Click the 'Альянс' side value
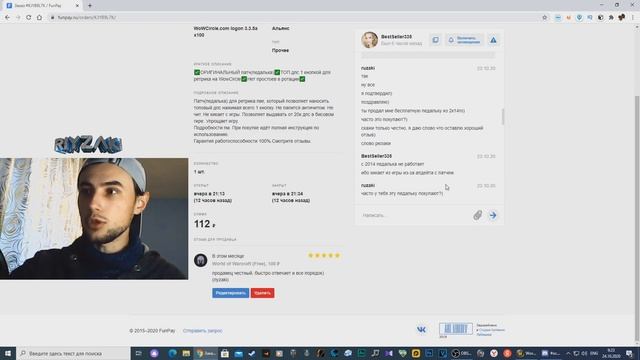This screenshot has height=360, width=640. (281, 29)
